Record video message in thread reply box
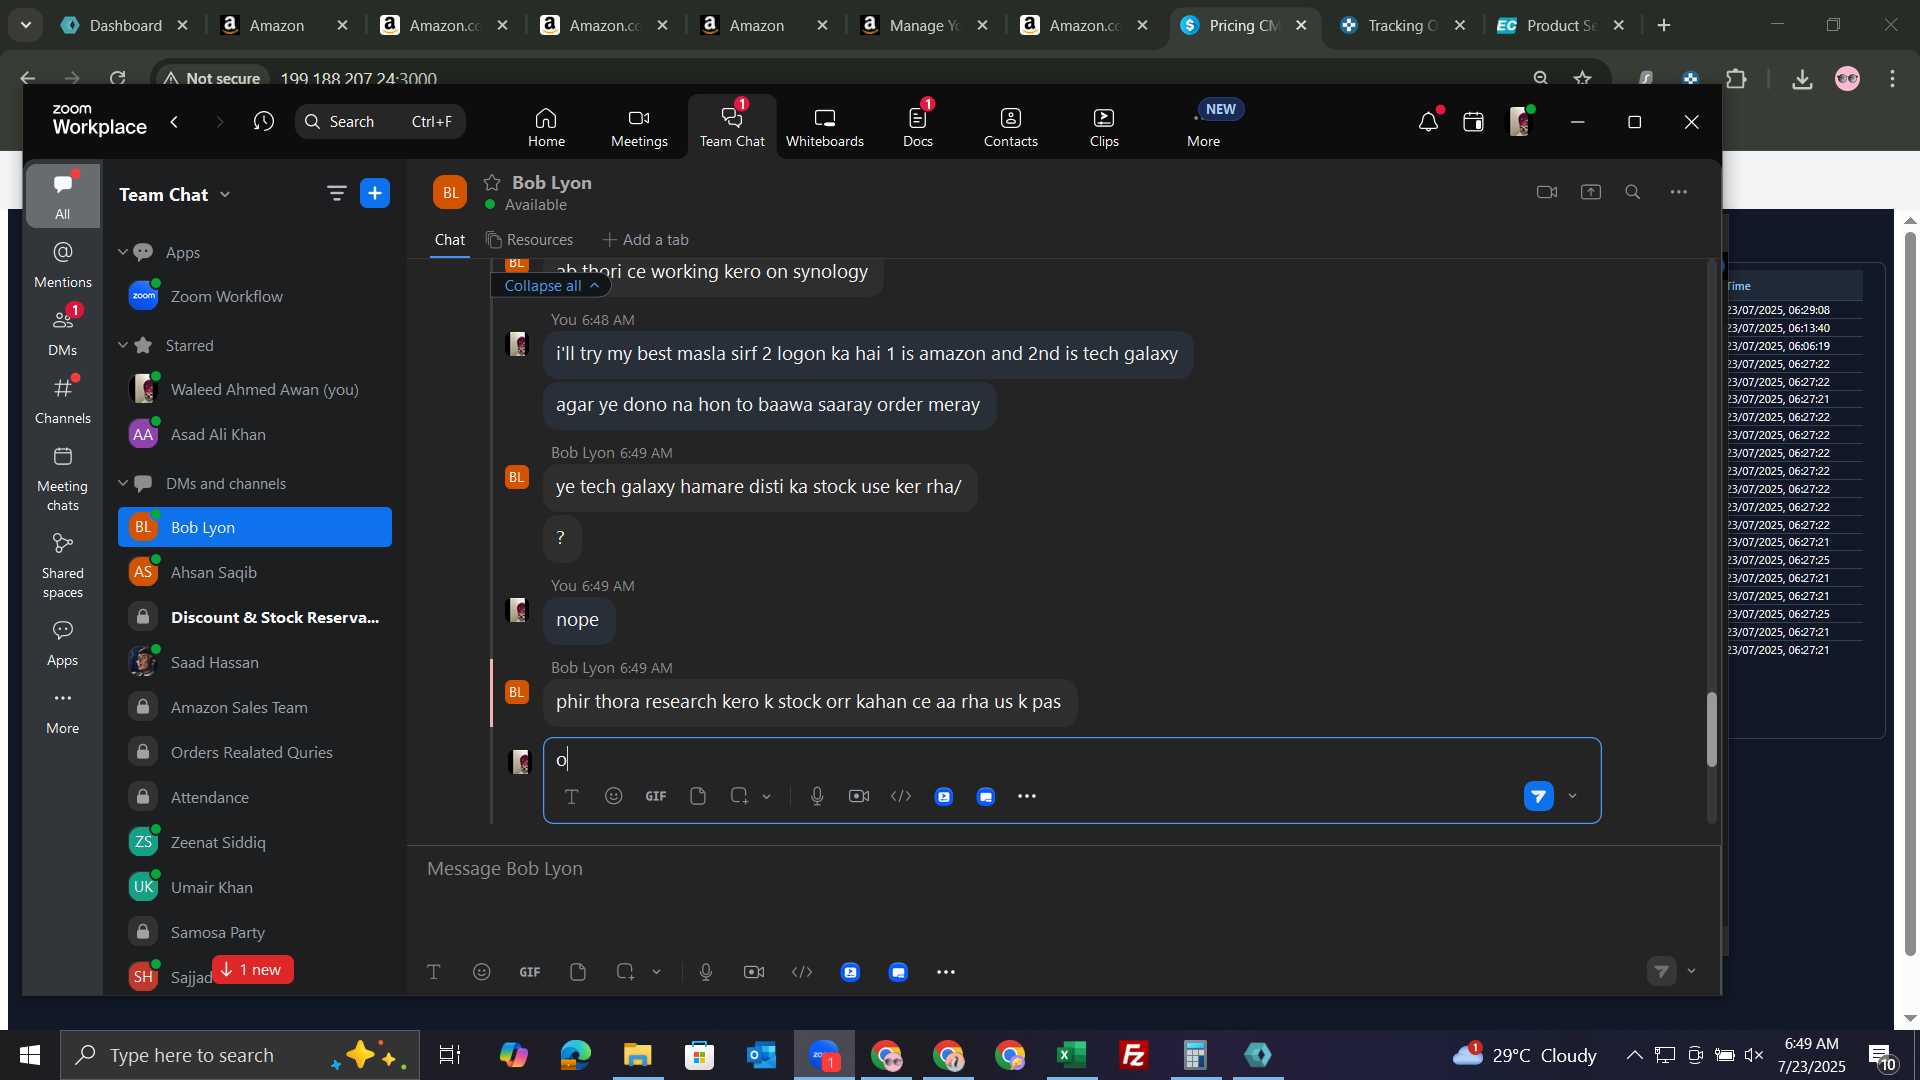This screenshot has height=1080, width=1920. (859, 796)
